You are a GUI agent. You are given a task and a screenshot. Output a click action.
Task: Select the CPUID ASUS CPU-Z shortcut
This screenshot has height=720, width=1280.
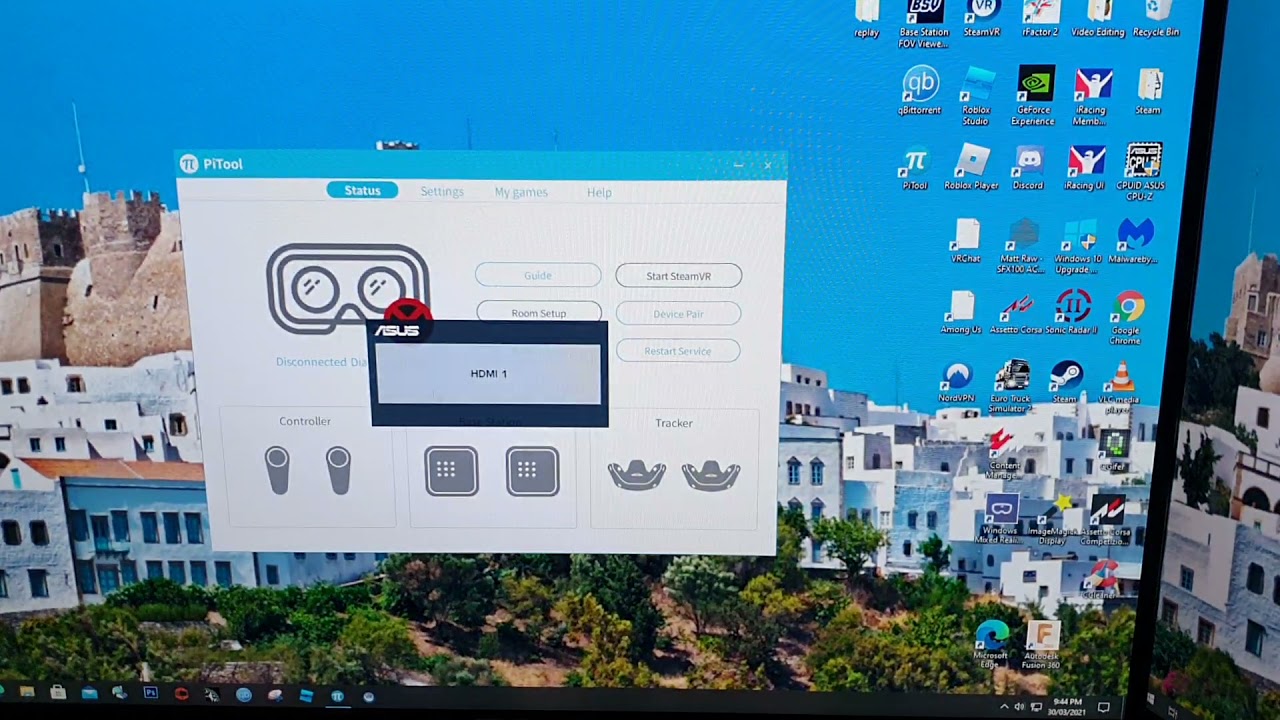point(1141,171)
